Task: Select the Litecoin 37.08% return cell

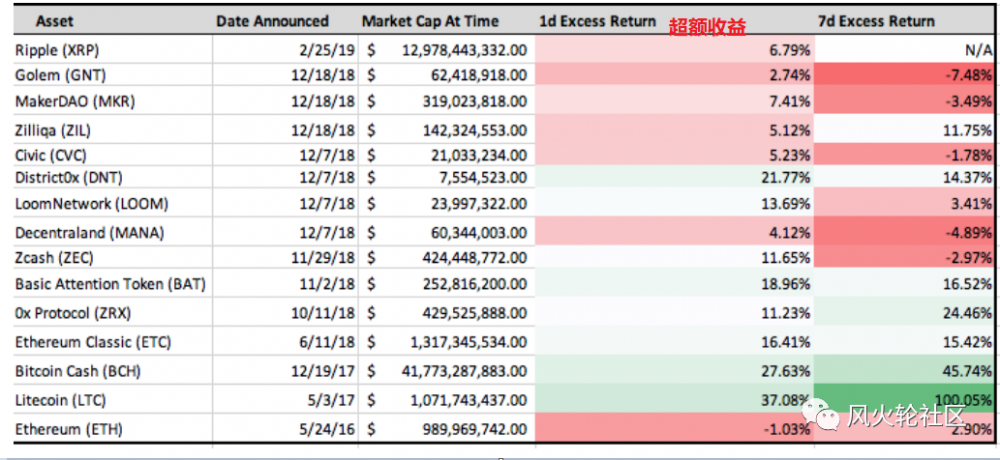Action: (x=675, y=400)
